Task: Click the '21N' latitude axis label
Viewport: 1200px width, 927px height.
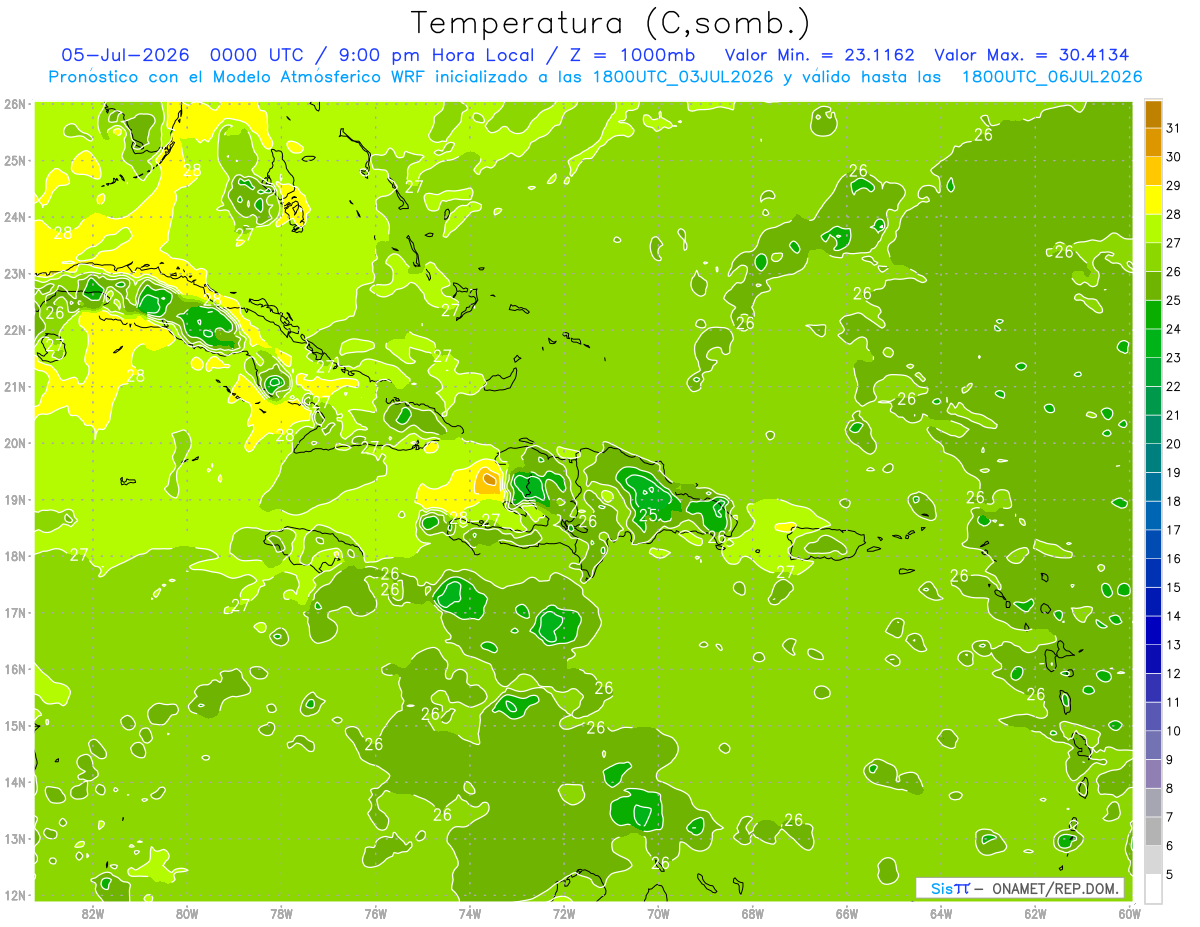Action: (x=15, y=386)
